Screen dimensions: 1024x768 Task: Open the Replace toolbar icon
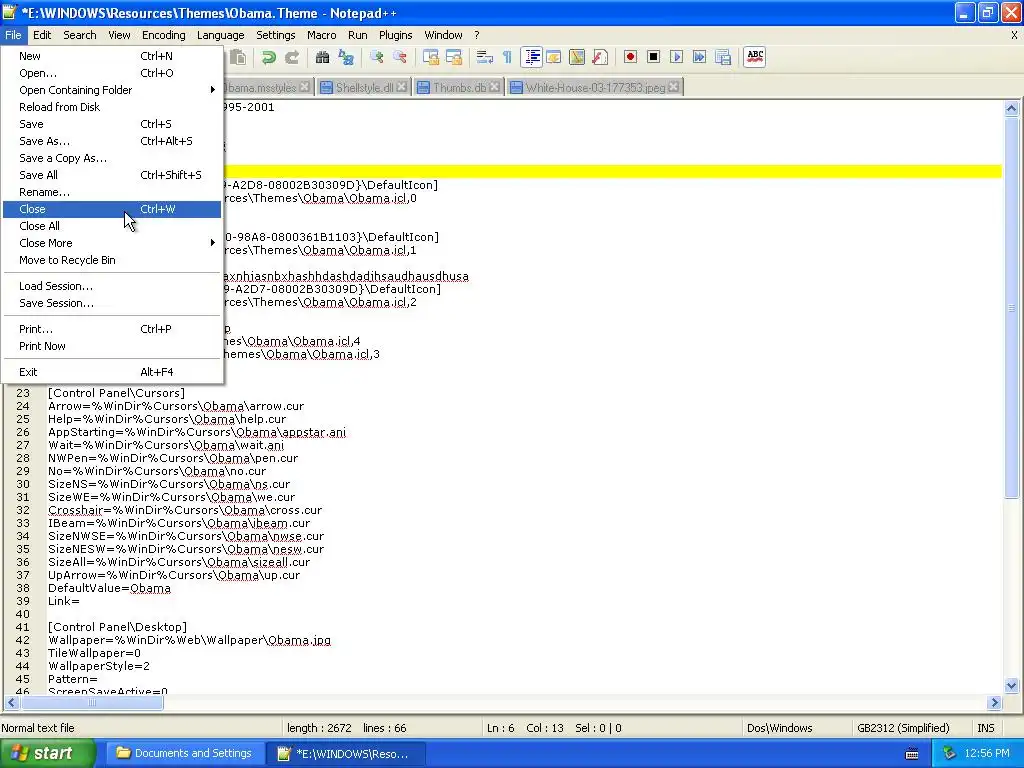click(x=345, y=57)
